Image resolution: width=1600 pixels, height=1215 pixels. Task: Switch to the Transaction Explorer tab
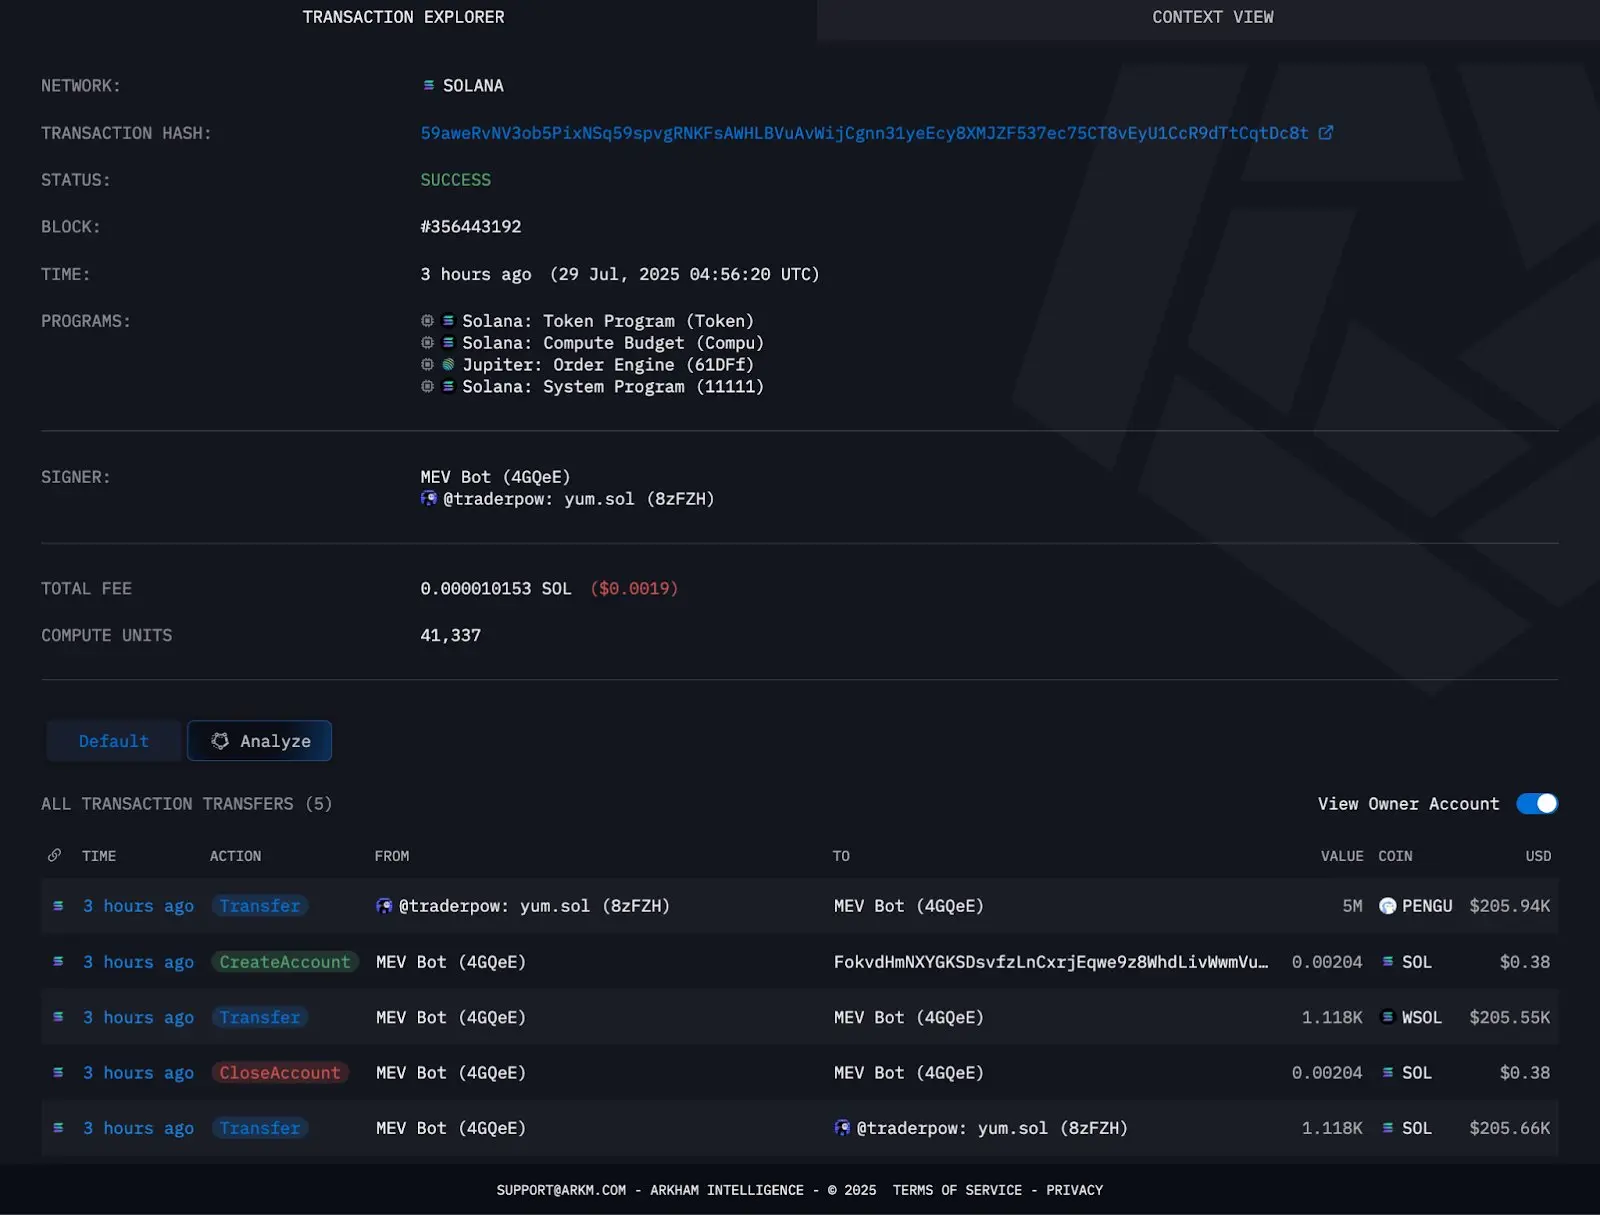[403, 17]
